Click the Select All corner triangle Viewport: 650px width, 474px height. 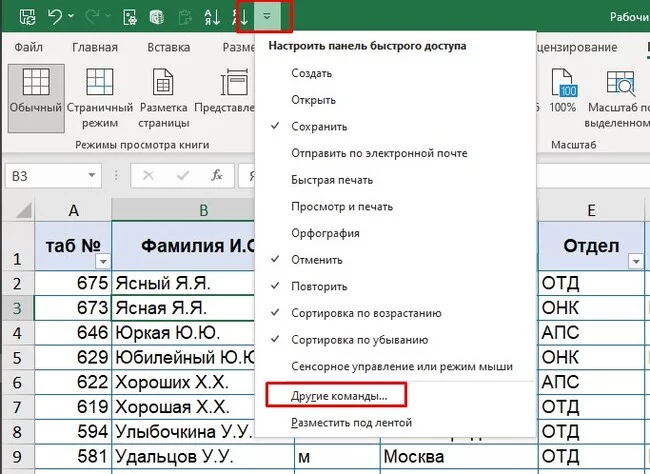(24, 211)
